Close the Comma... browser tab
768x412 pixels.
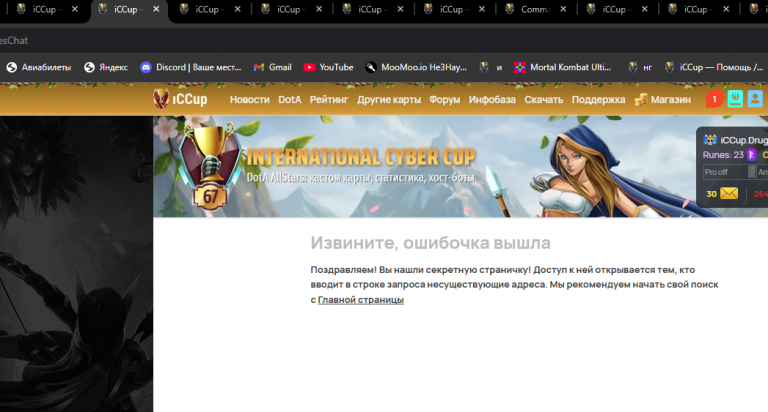[x=563, y=9]
